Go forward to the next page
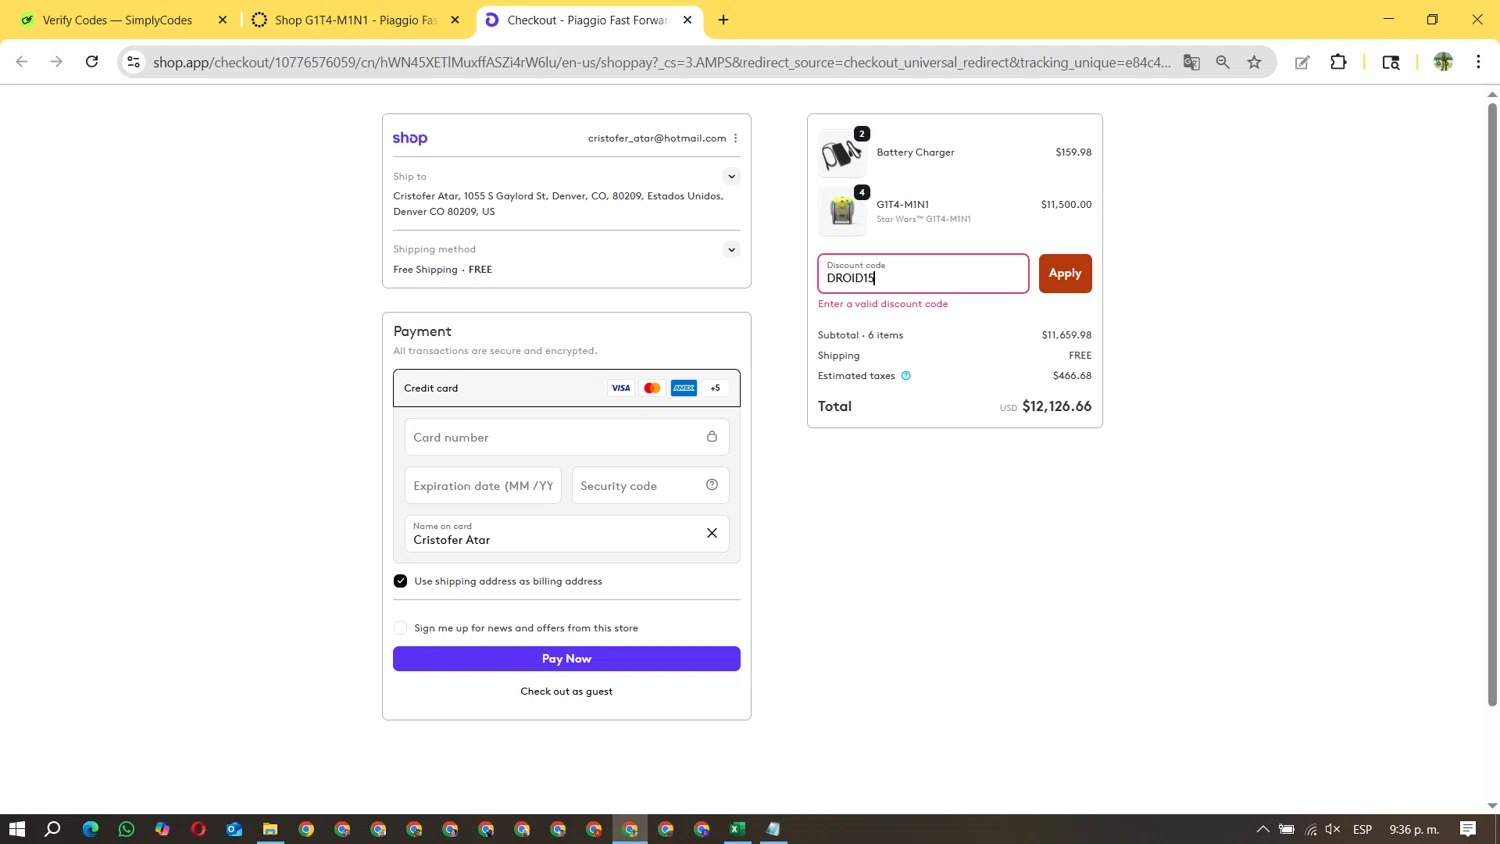 57,62
